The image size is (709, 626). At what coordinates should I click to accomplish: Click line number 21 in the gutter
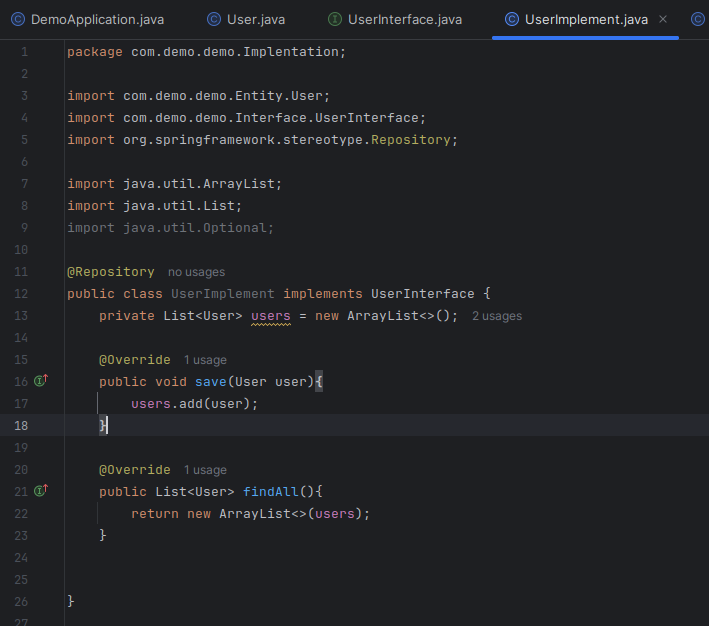[x=21, y=492]
